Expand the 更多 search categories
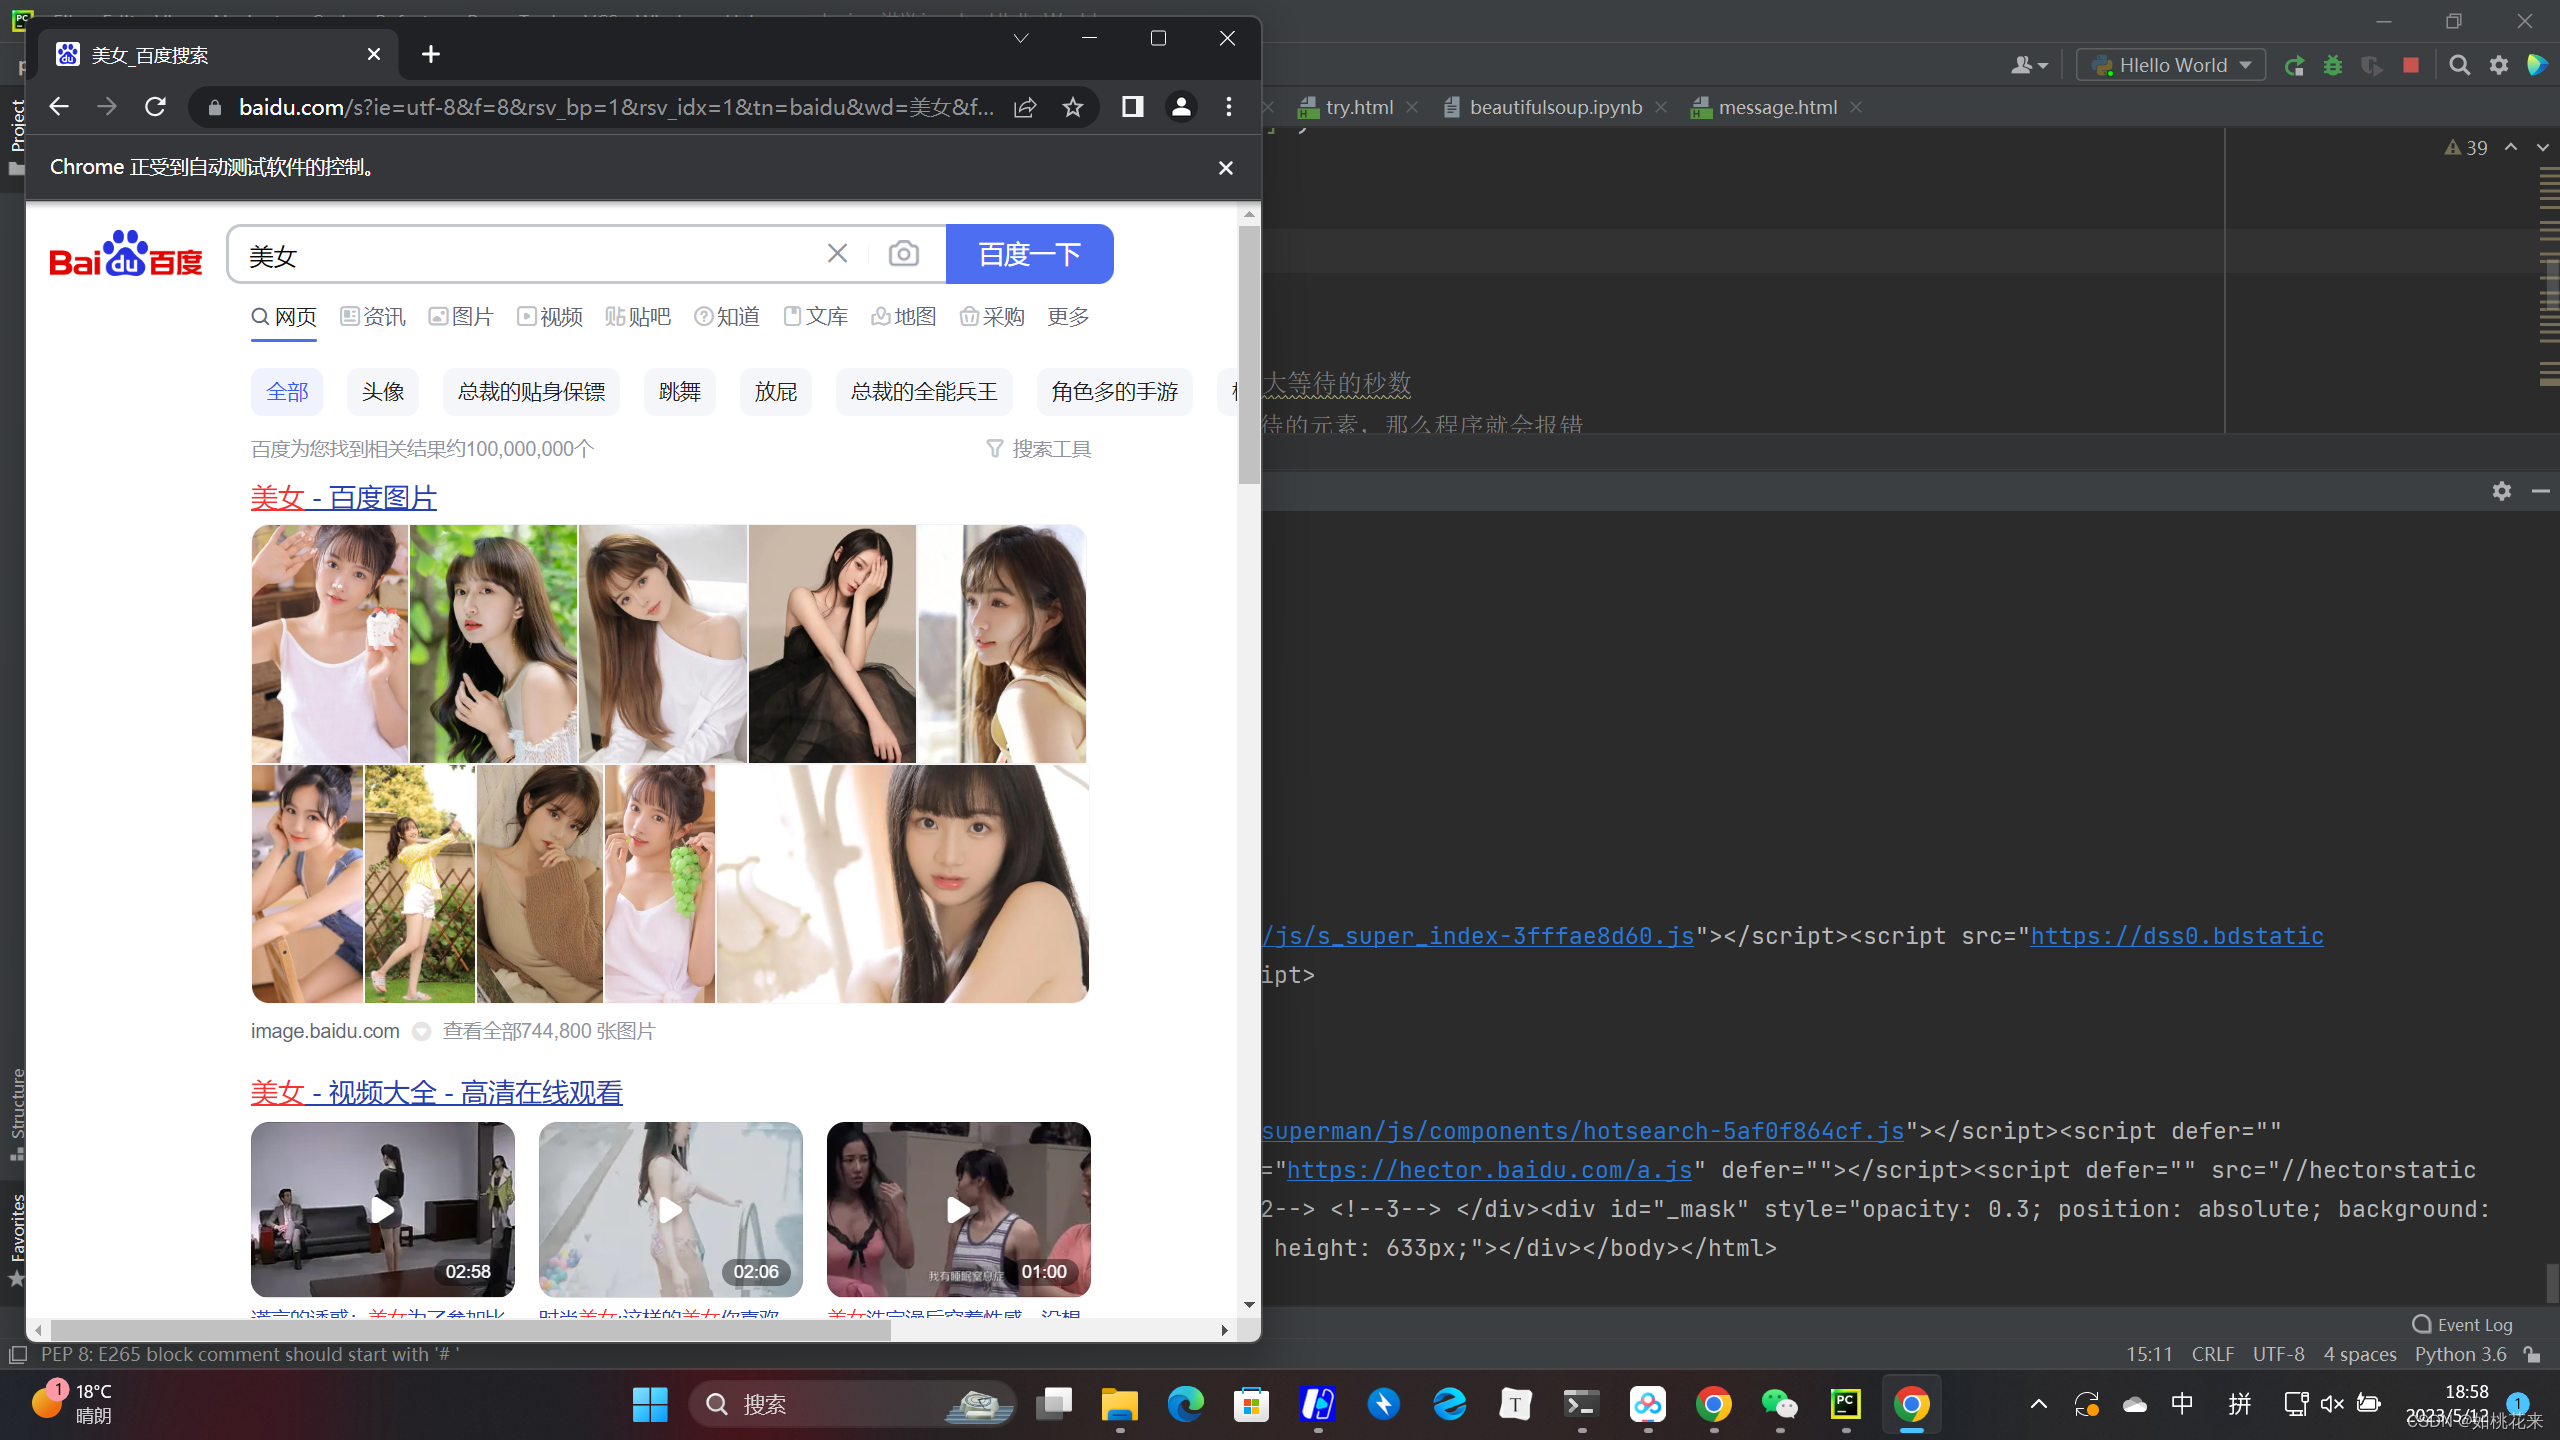 point(1068,317)
